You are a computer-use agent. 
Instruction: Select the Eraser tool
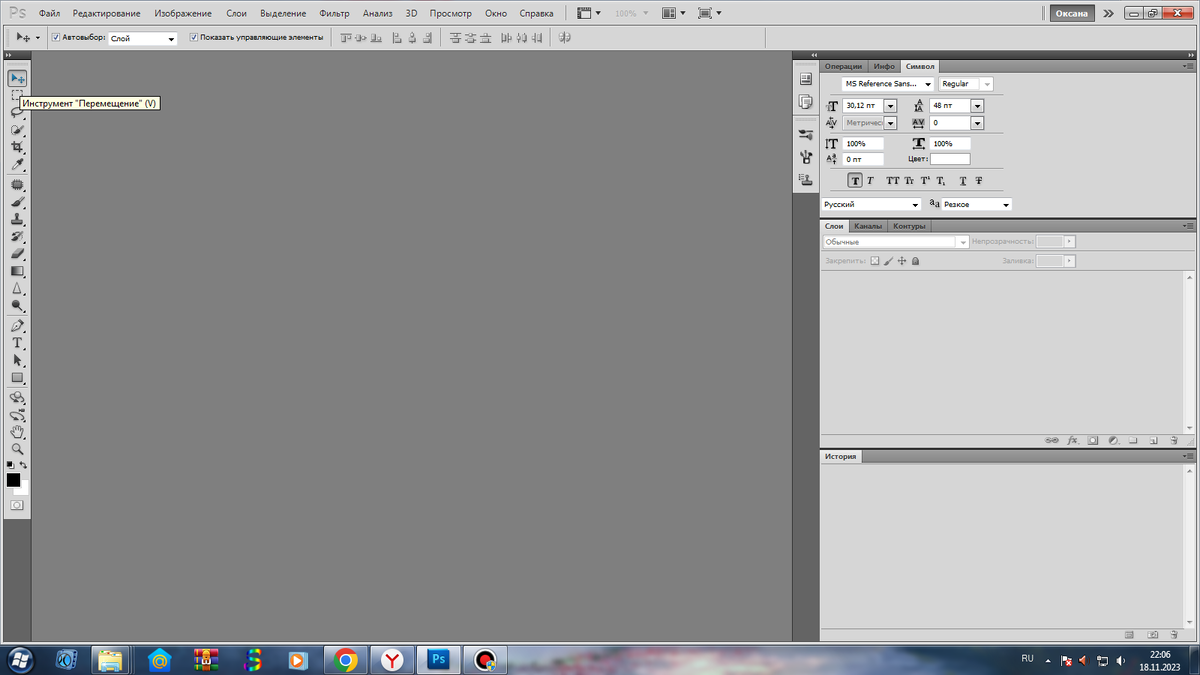[x=17, y=254]
